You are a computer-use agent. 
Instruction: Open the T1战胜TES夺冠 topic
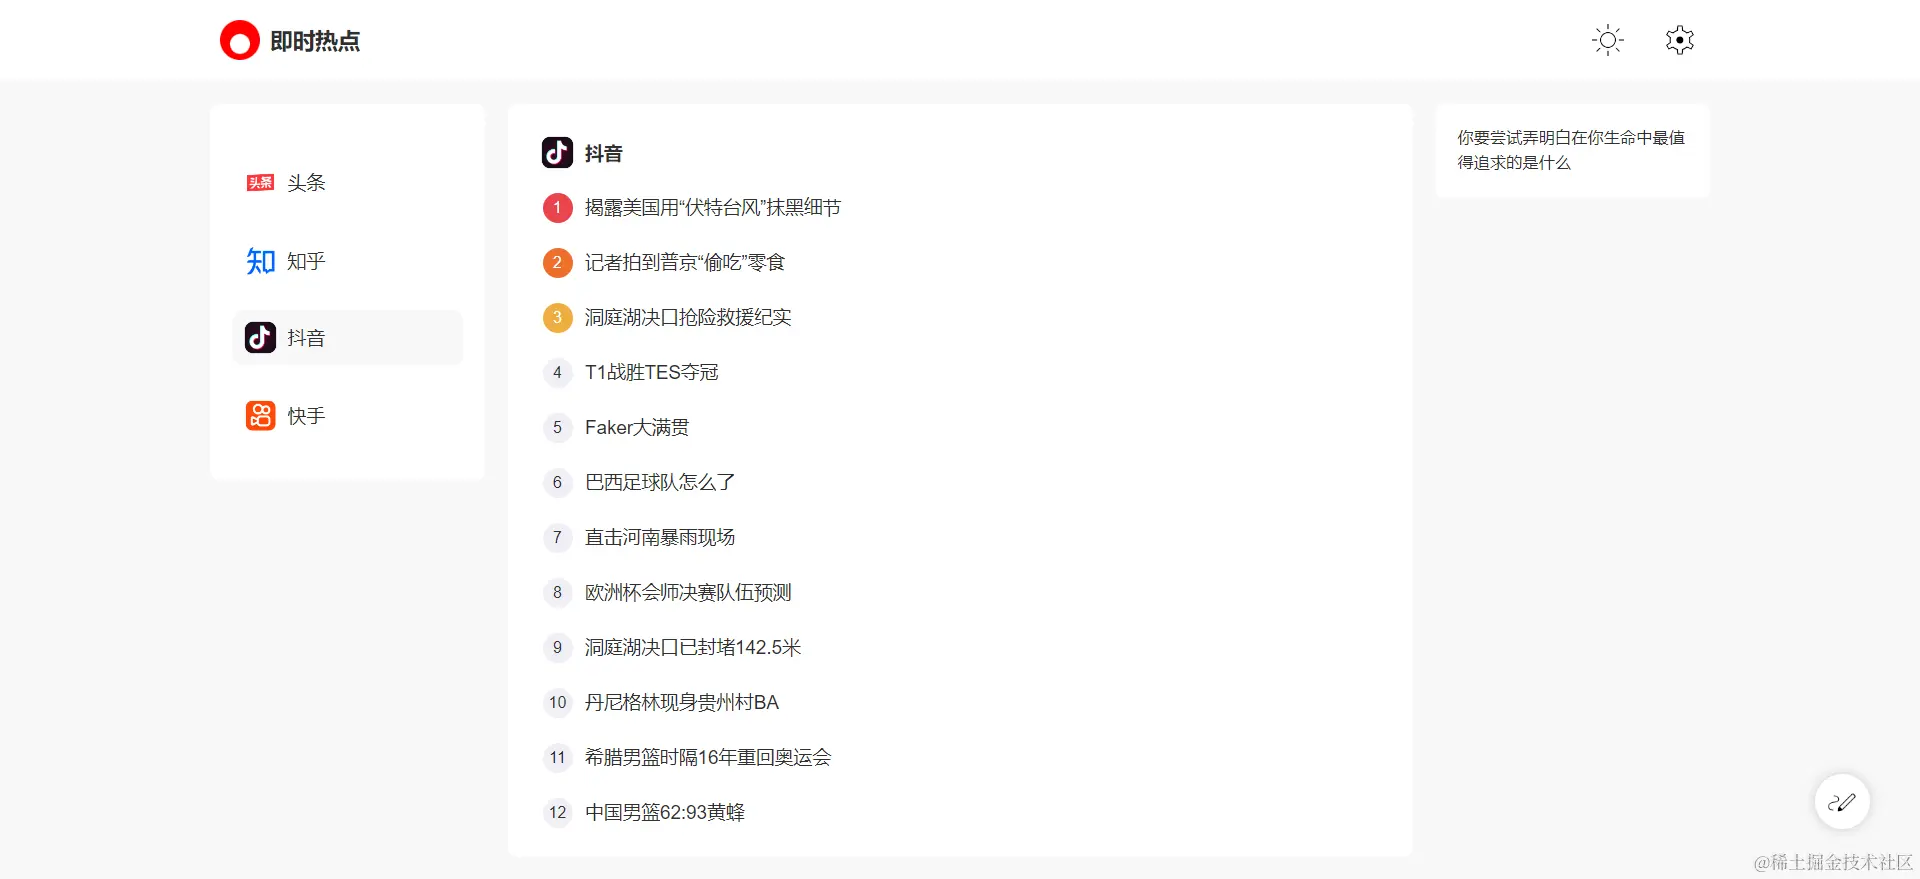[x=651, y=373]
